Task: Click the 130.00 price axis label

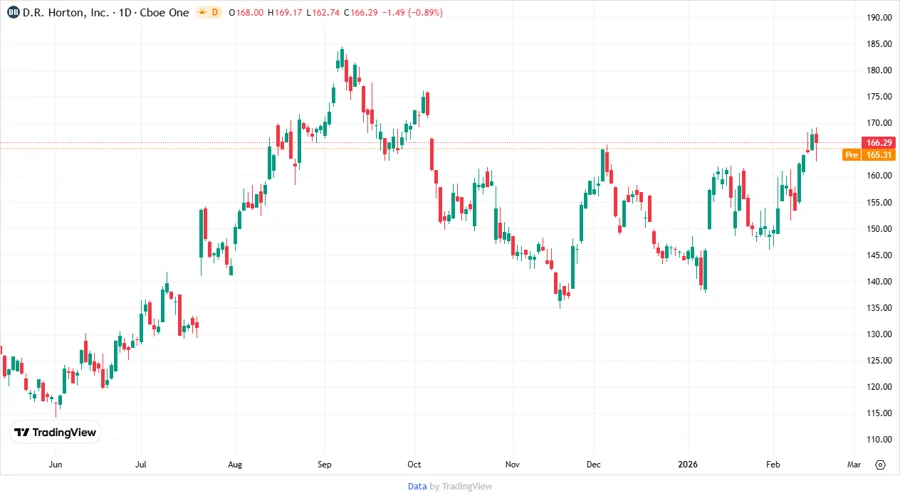Action: click(x=879, y=334)
